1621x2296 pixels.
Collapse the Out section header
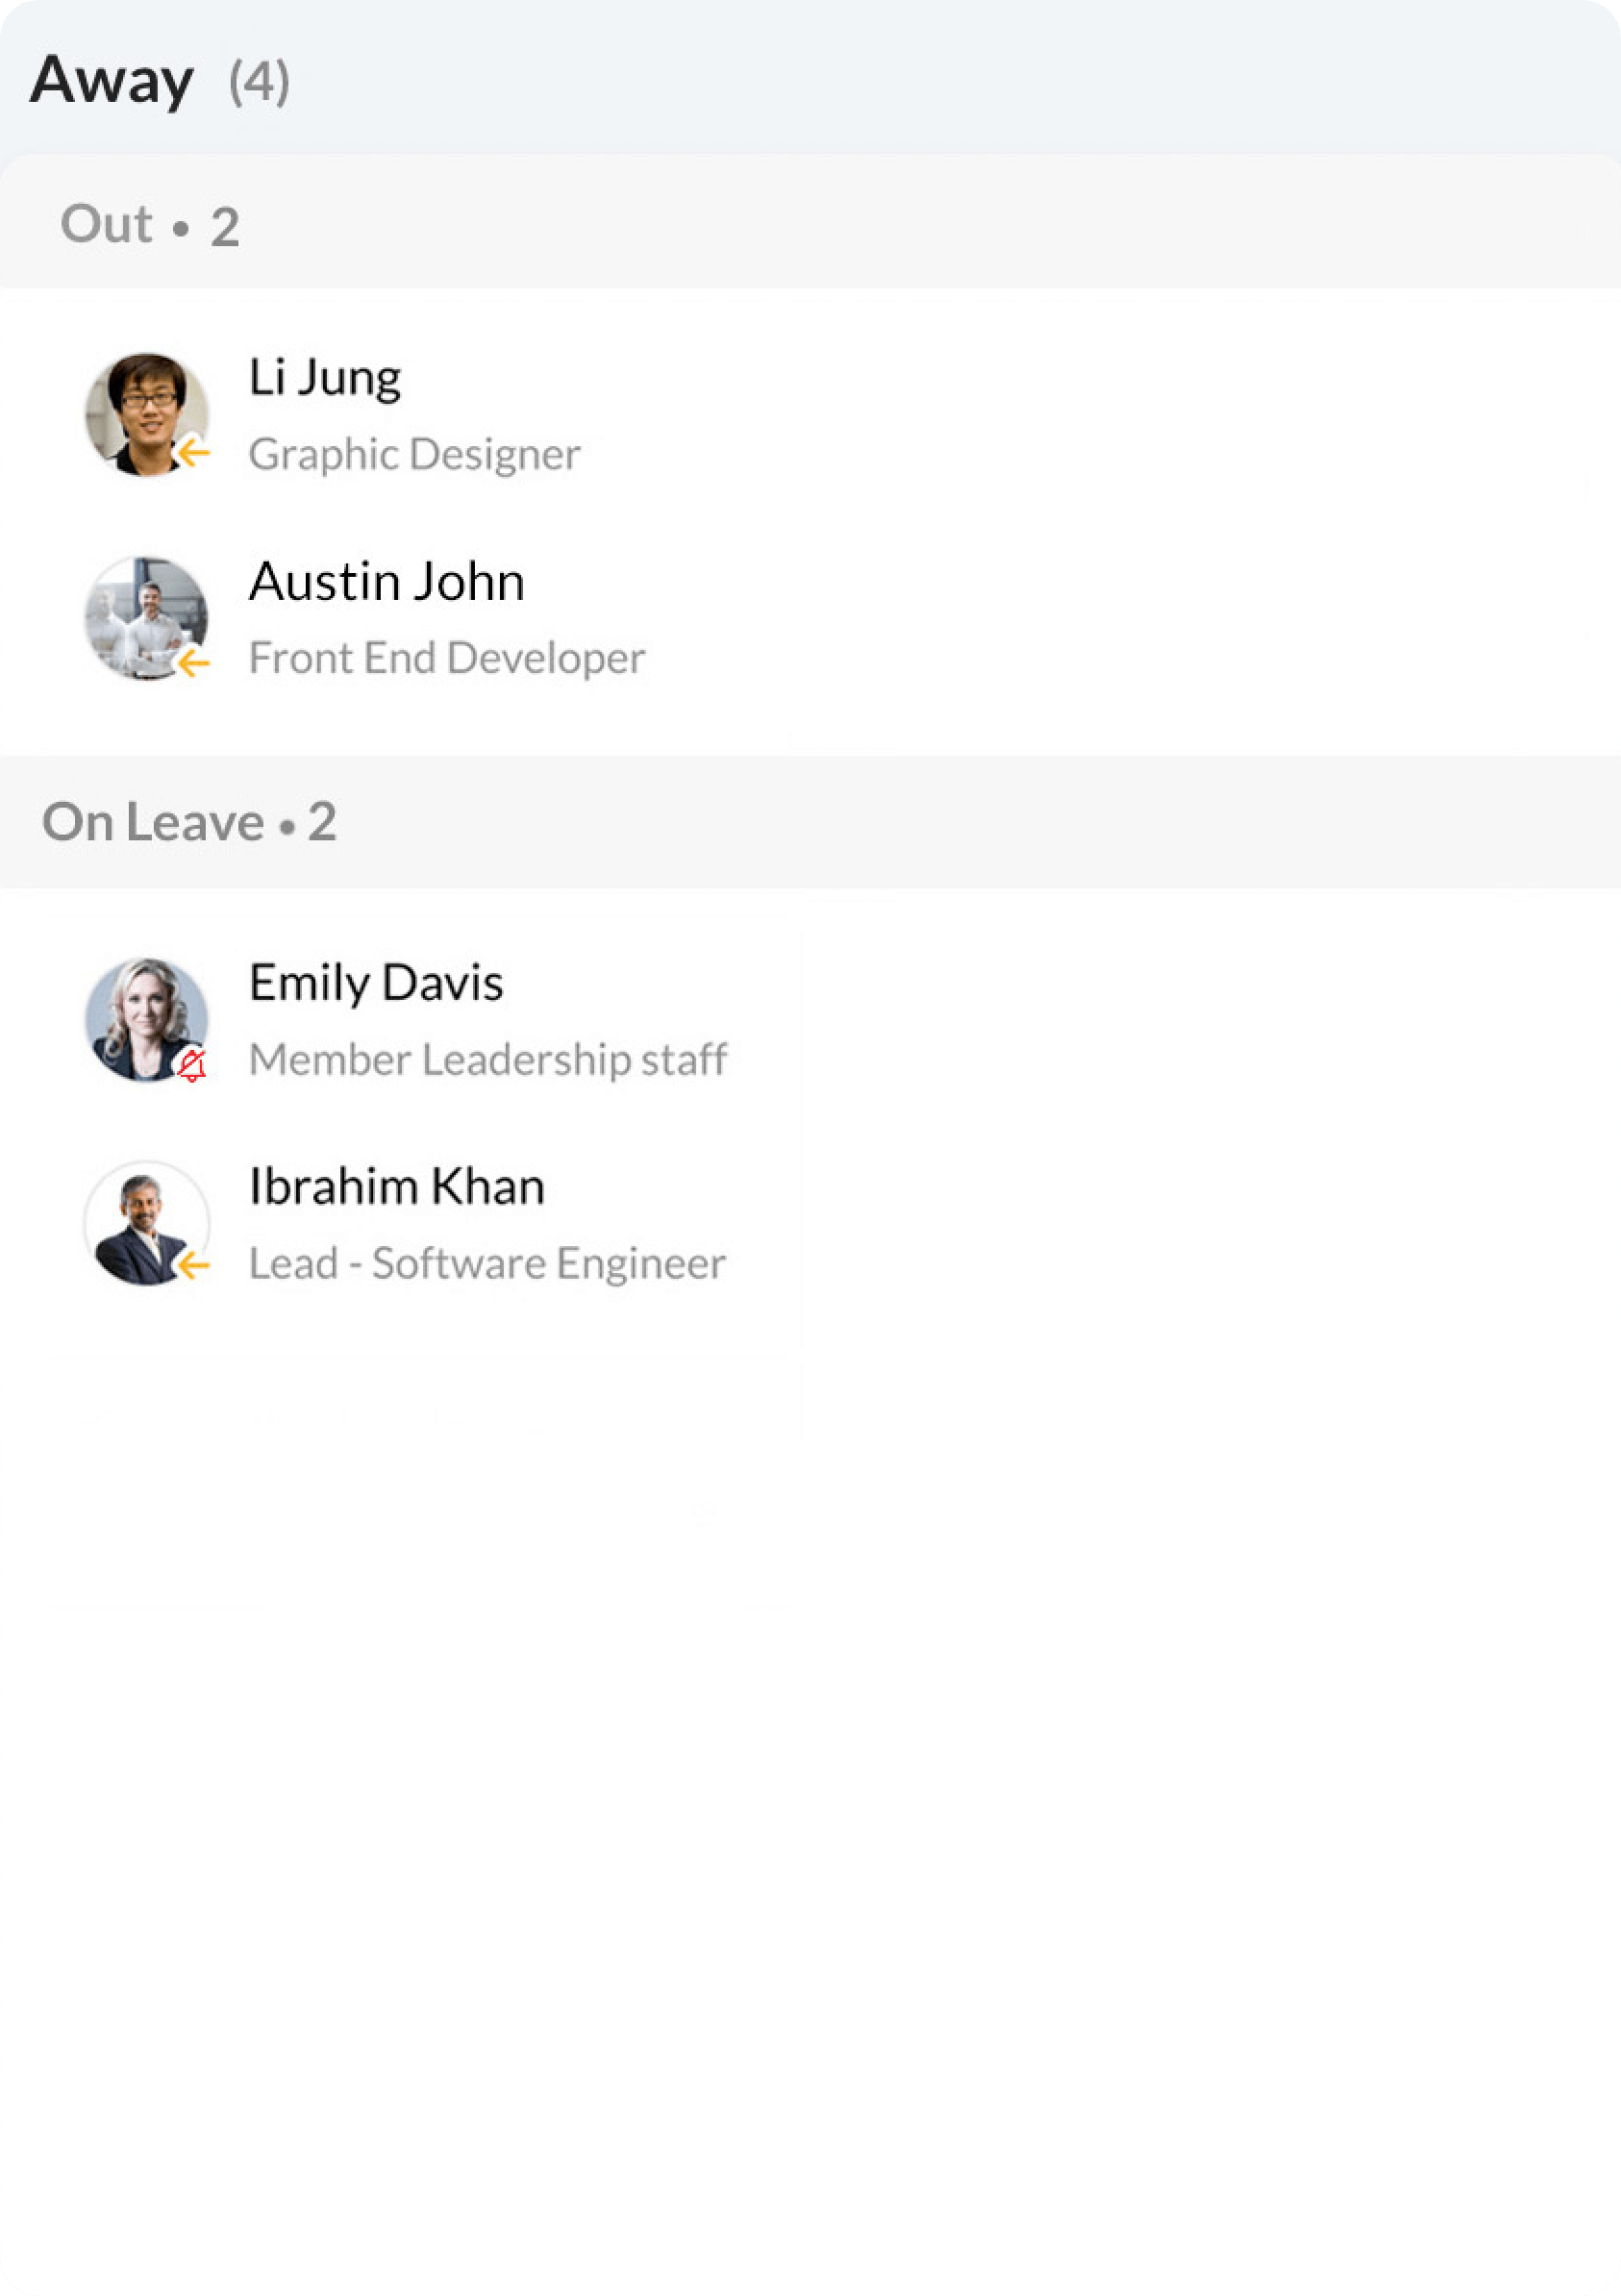pos(150,224)
